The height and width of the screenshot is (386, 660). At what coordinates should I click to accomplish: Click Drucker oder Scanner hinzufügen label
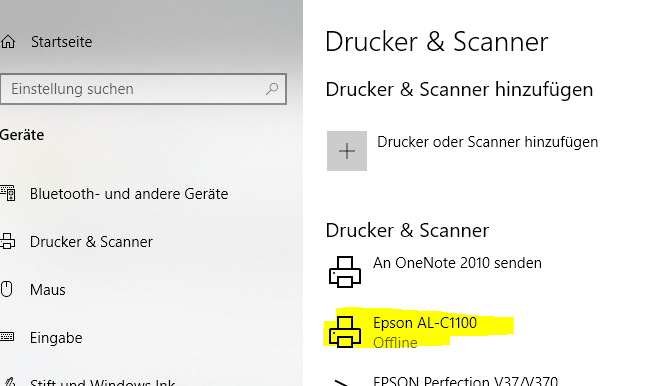487,142
